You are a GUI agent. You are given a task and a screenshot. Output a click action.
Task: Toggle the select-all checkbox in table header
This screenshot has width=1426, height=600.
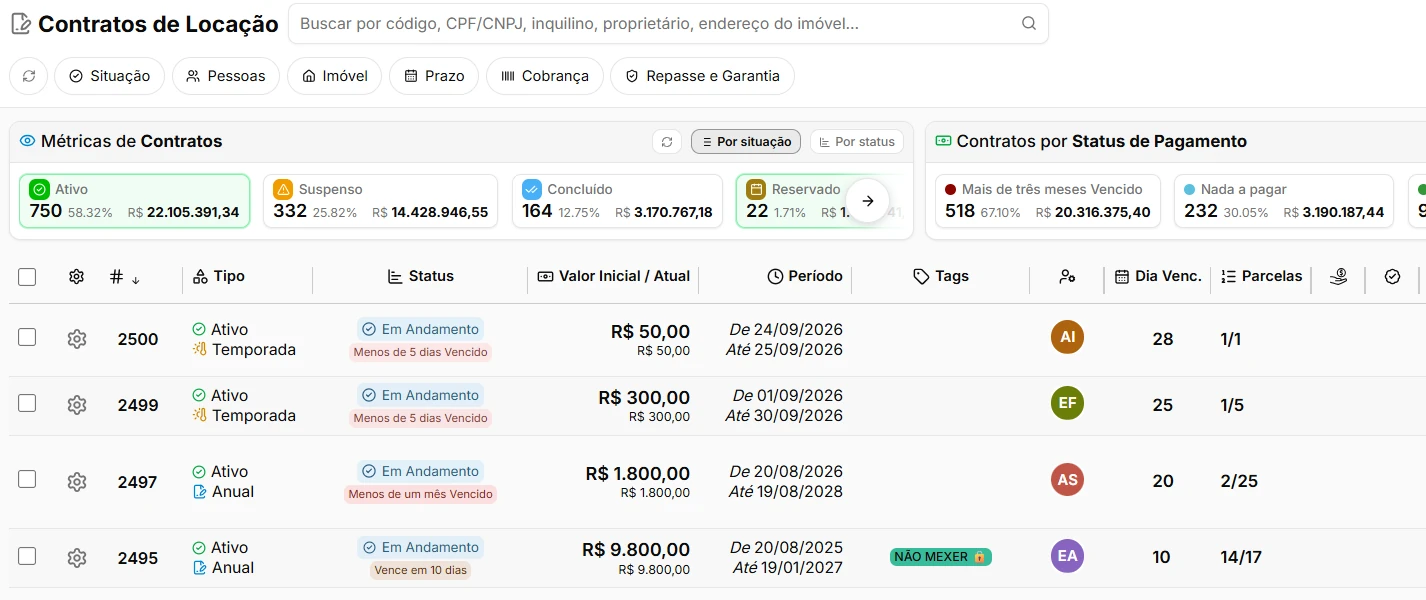pyautogui.click(x=27, y=277)
